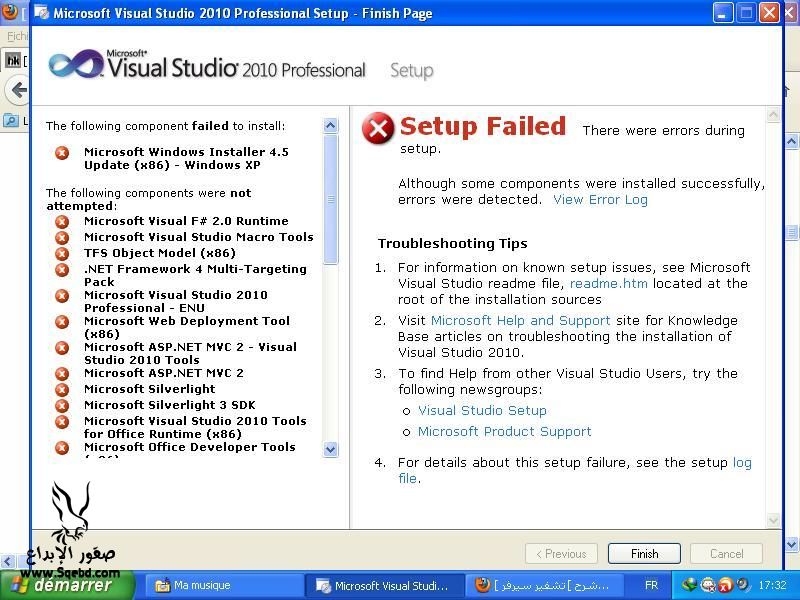Open the readme.htm link
This screenshot has width=800, height=600.
(608, 283)
